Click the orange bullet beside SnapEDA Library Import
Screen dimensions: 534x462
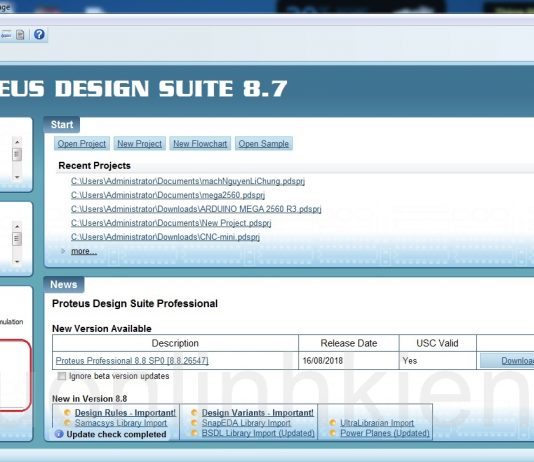[194, 423]
